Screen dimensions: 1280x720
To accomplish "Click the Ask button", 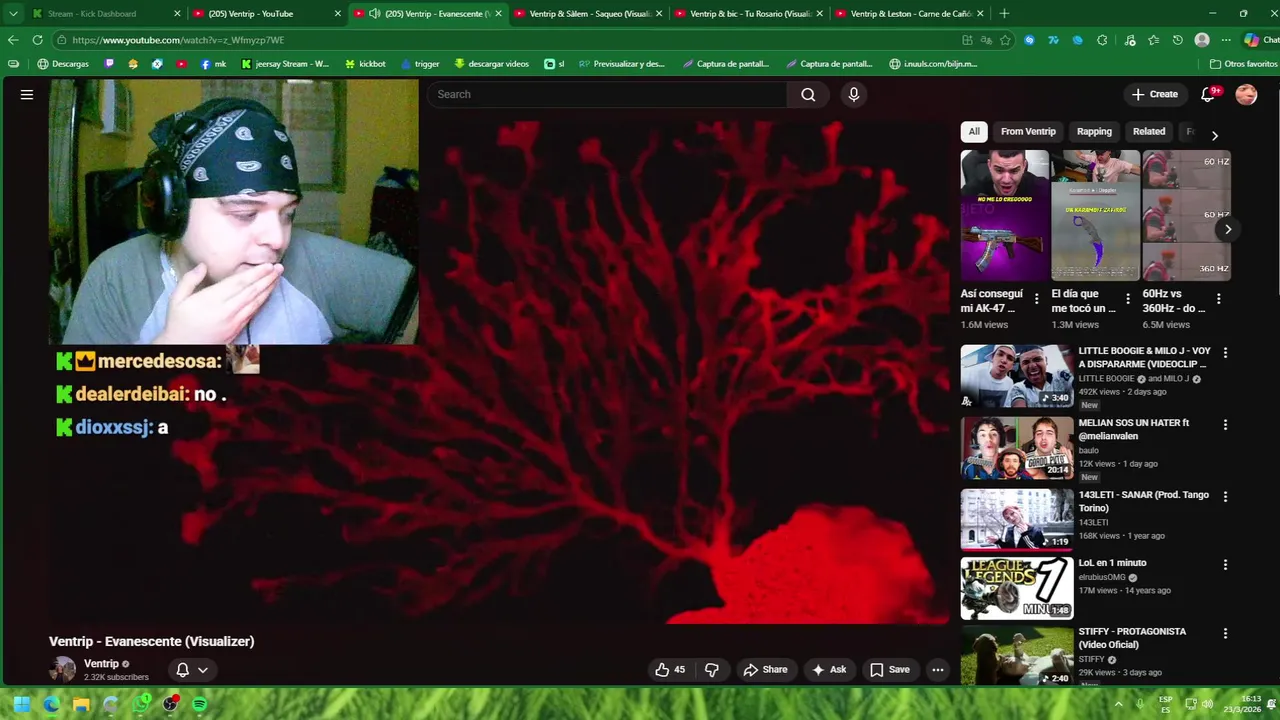I will [x=829, y=670].
